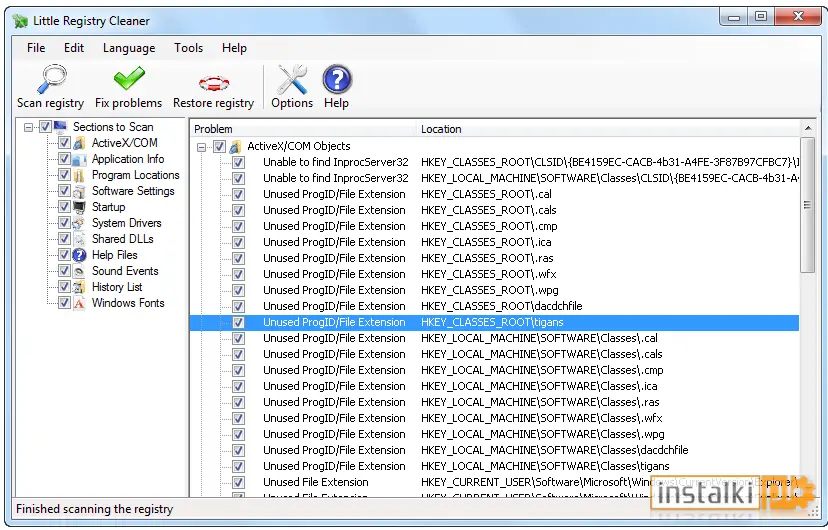The width and height of the screenshot is (828, 530).
Task: Close the Little Registry Cleaner window
Action: tap(798, 17)
